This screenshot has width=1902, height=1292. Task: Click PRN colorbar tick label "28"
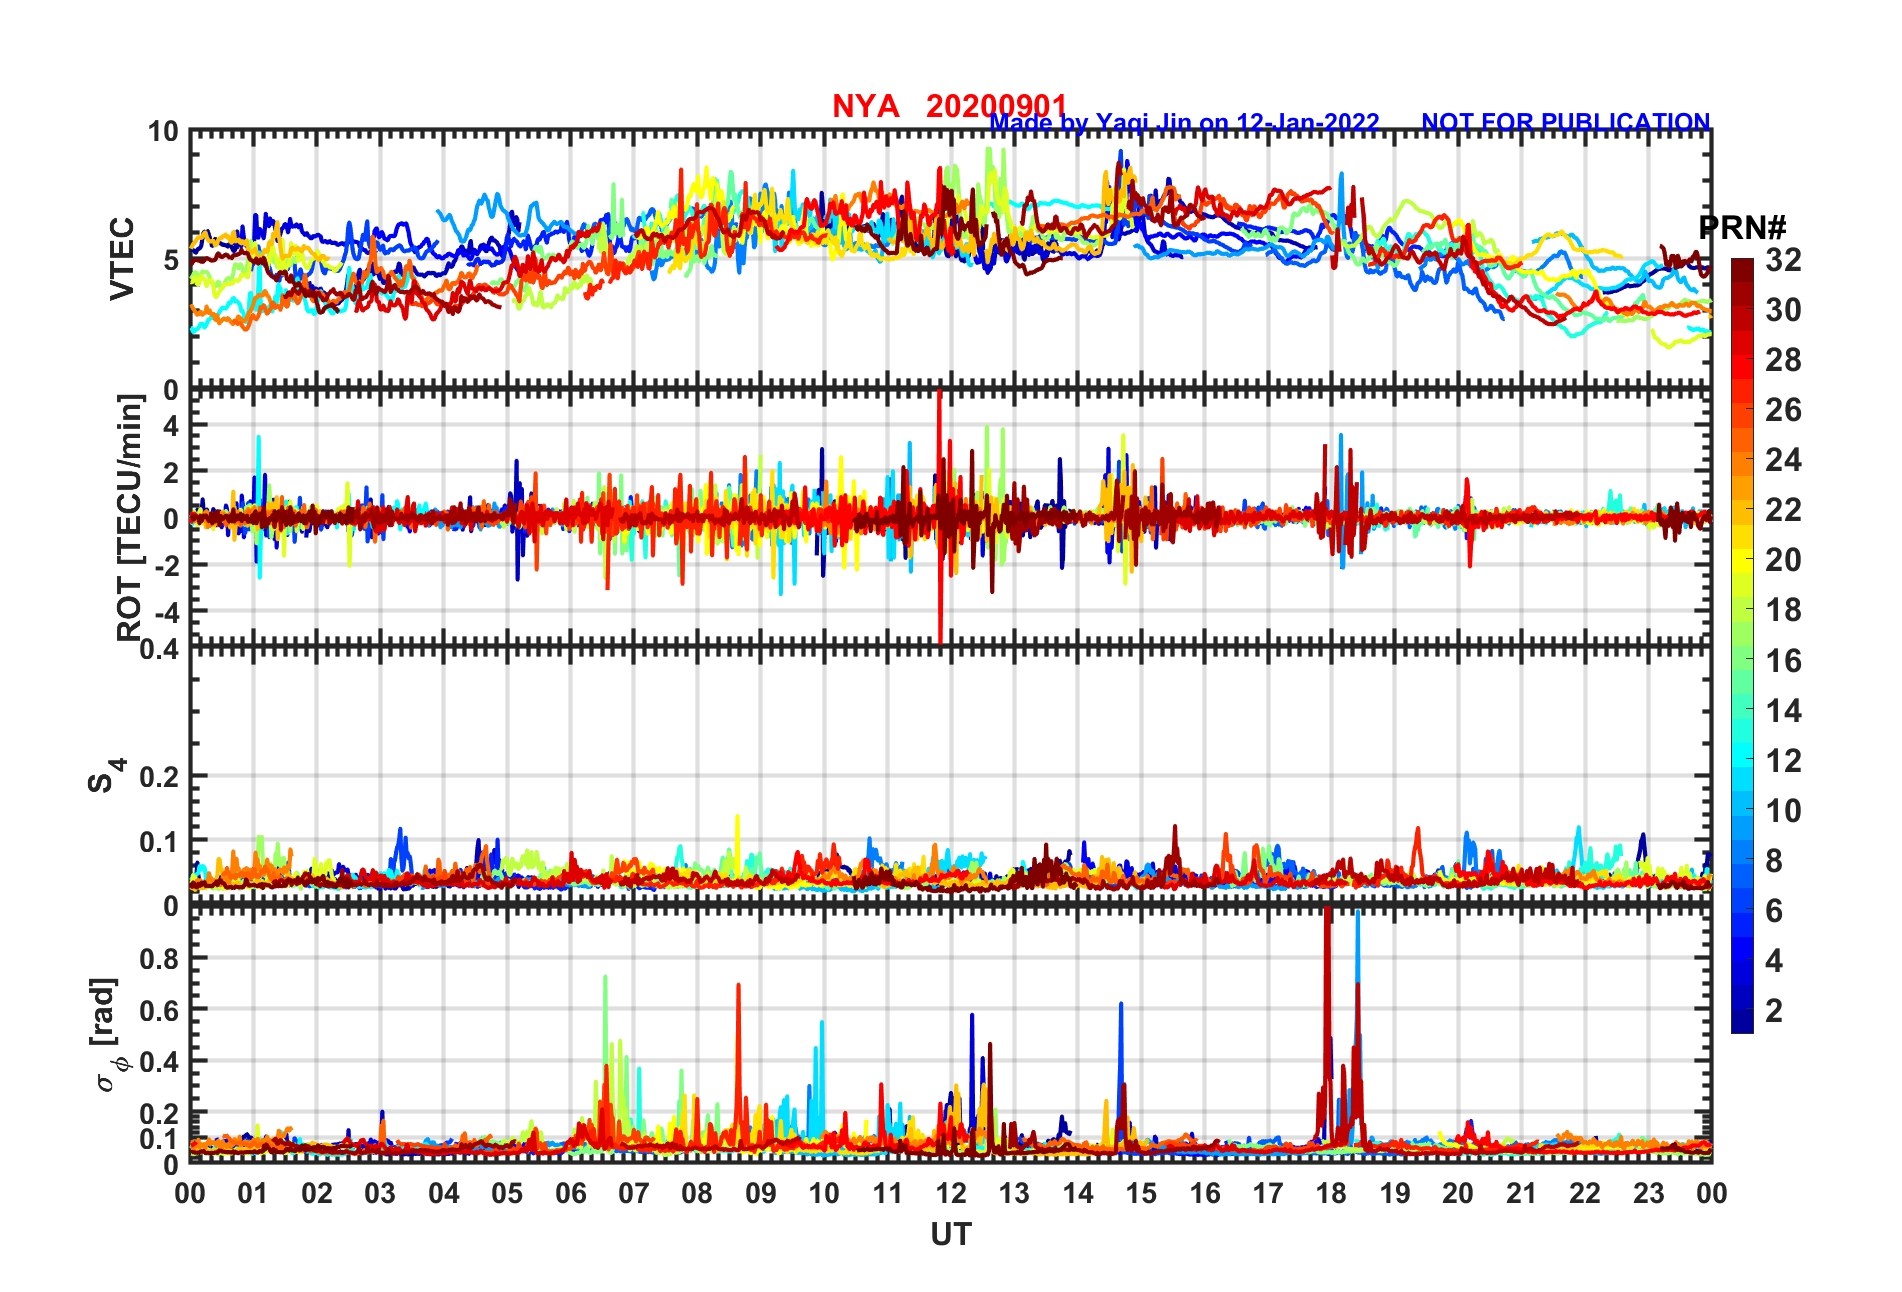[1783, 360]
